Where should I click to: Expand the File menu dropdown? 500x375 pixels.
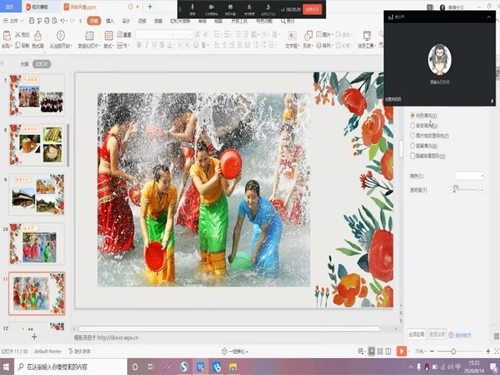coord(13,21)
